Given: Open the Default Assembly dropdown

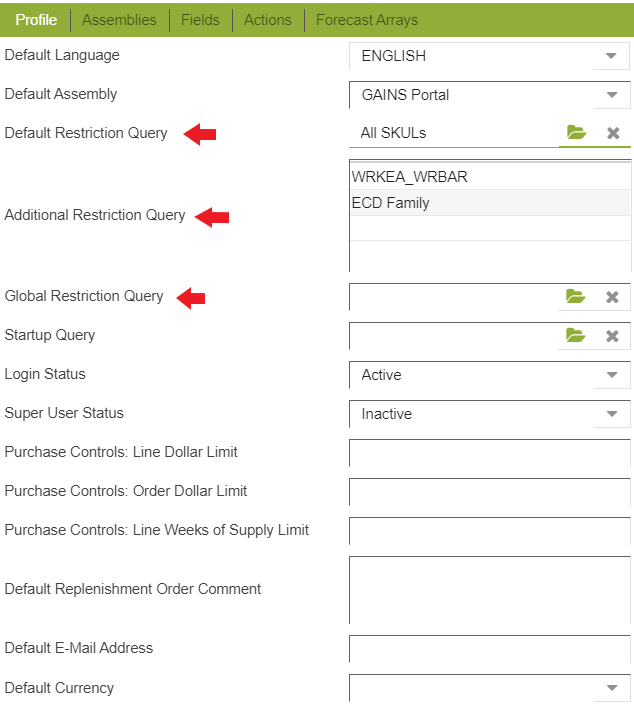Looking at the screenshot, I should [x=611, y=95].
